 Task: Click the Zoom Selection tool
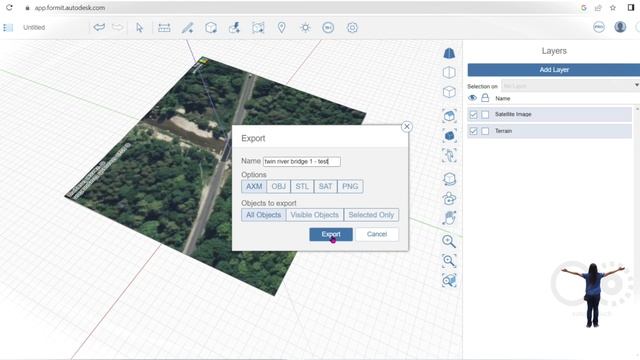point(449,280)
